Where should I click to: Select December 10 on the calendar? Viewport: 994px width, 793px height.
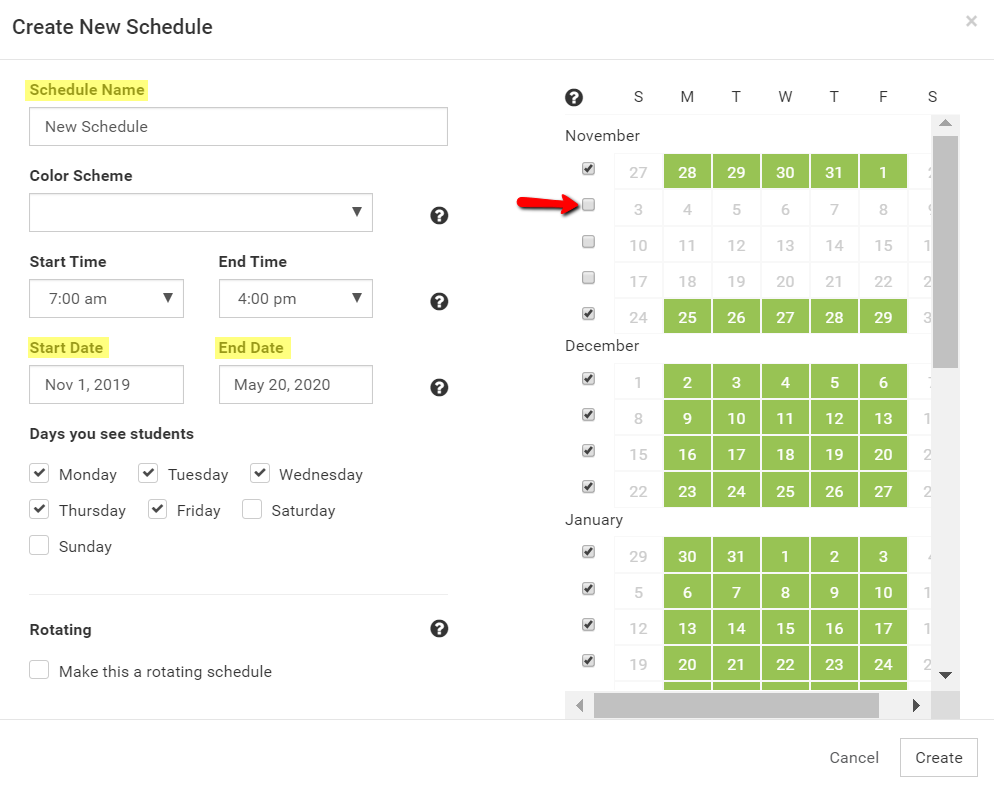(736, 418)
